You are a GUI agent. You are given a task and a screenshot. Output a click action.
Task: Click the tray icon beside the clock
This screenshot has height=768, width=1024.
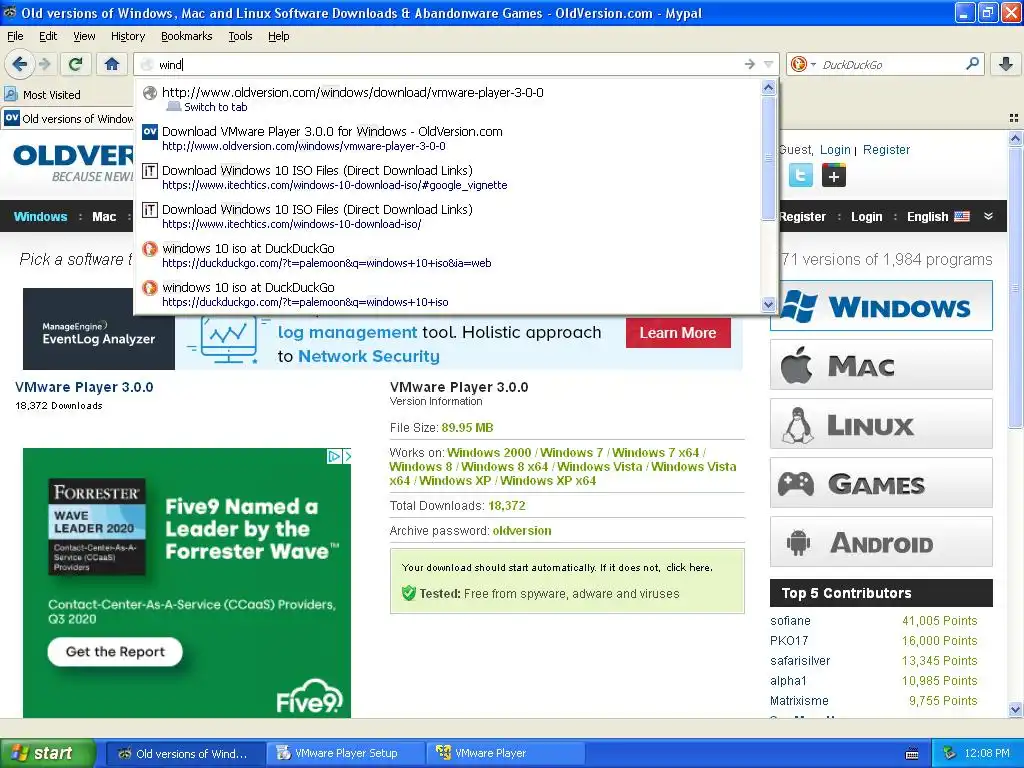coord(950,753)
